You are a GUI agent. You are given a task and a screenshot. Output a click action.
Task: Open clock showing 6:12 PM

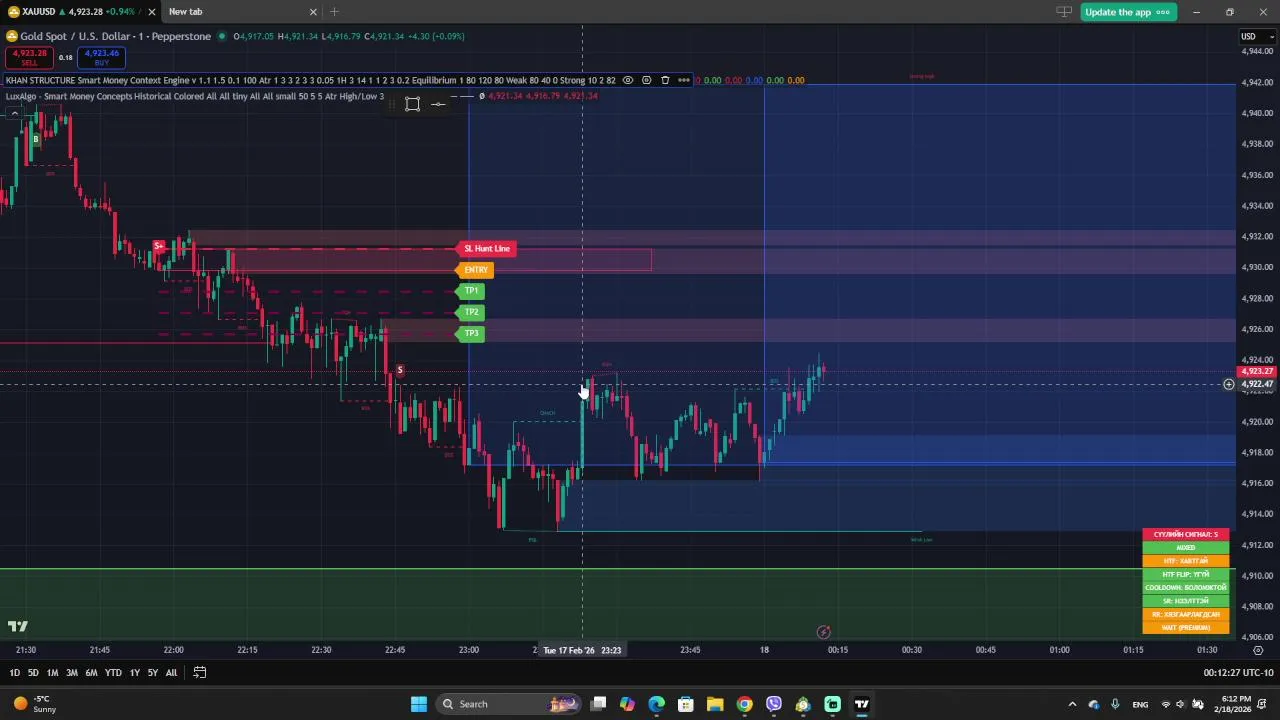point(1235,704)
